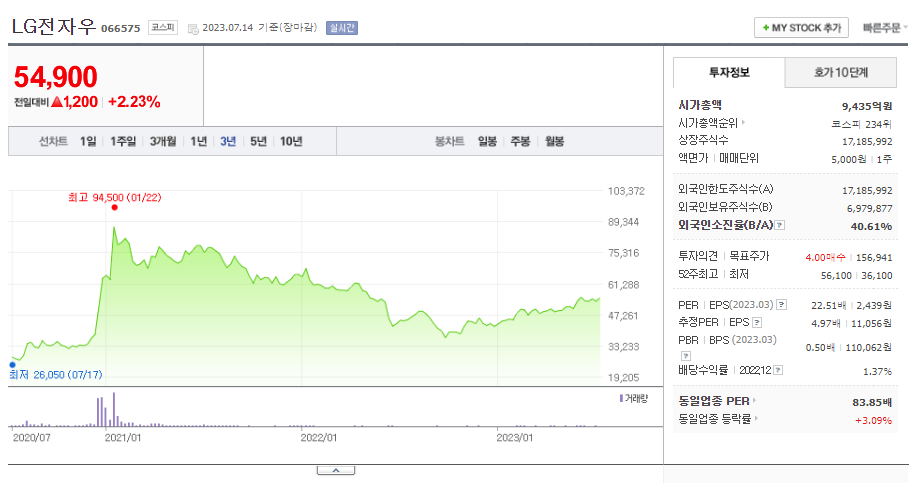
Task: Click the tallest volume bar near 2021/01
Action: [114, 409]
